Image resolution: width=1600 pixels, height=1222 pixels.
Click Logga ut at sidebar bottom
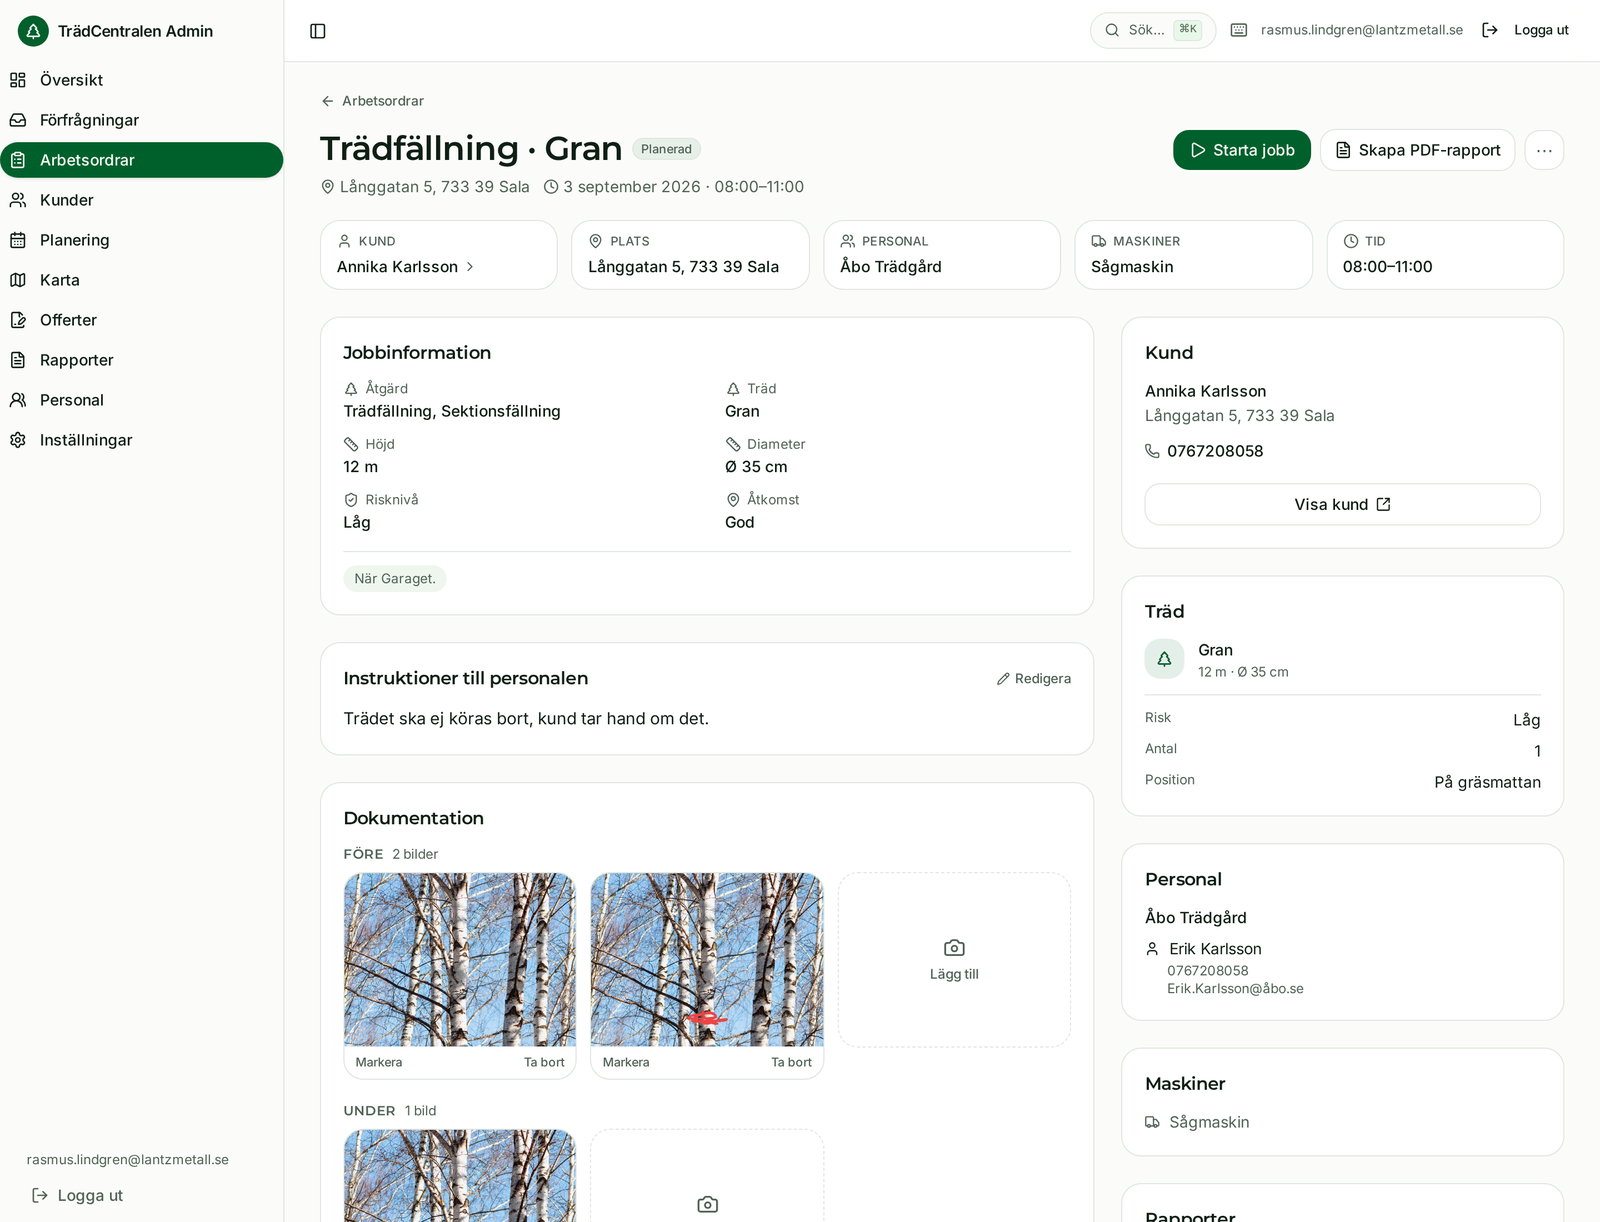tap(78, 1195)
